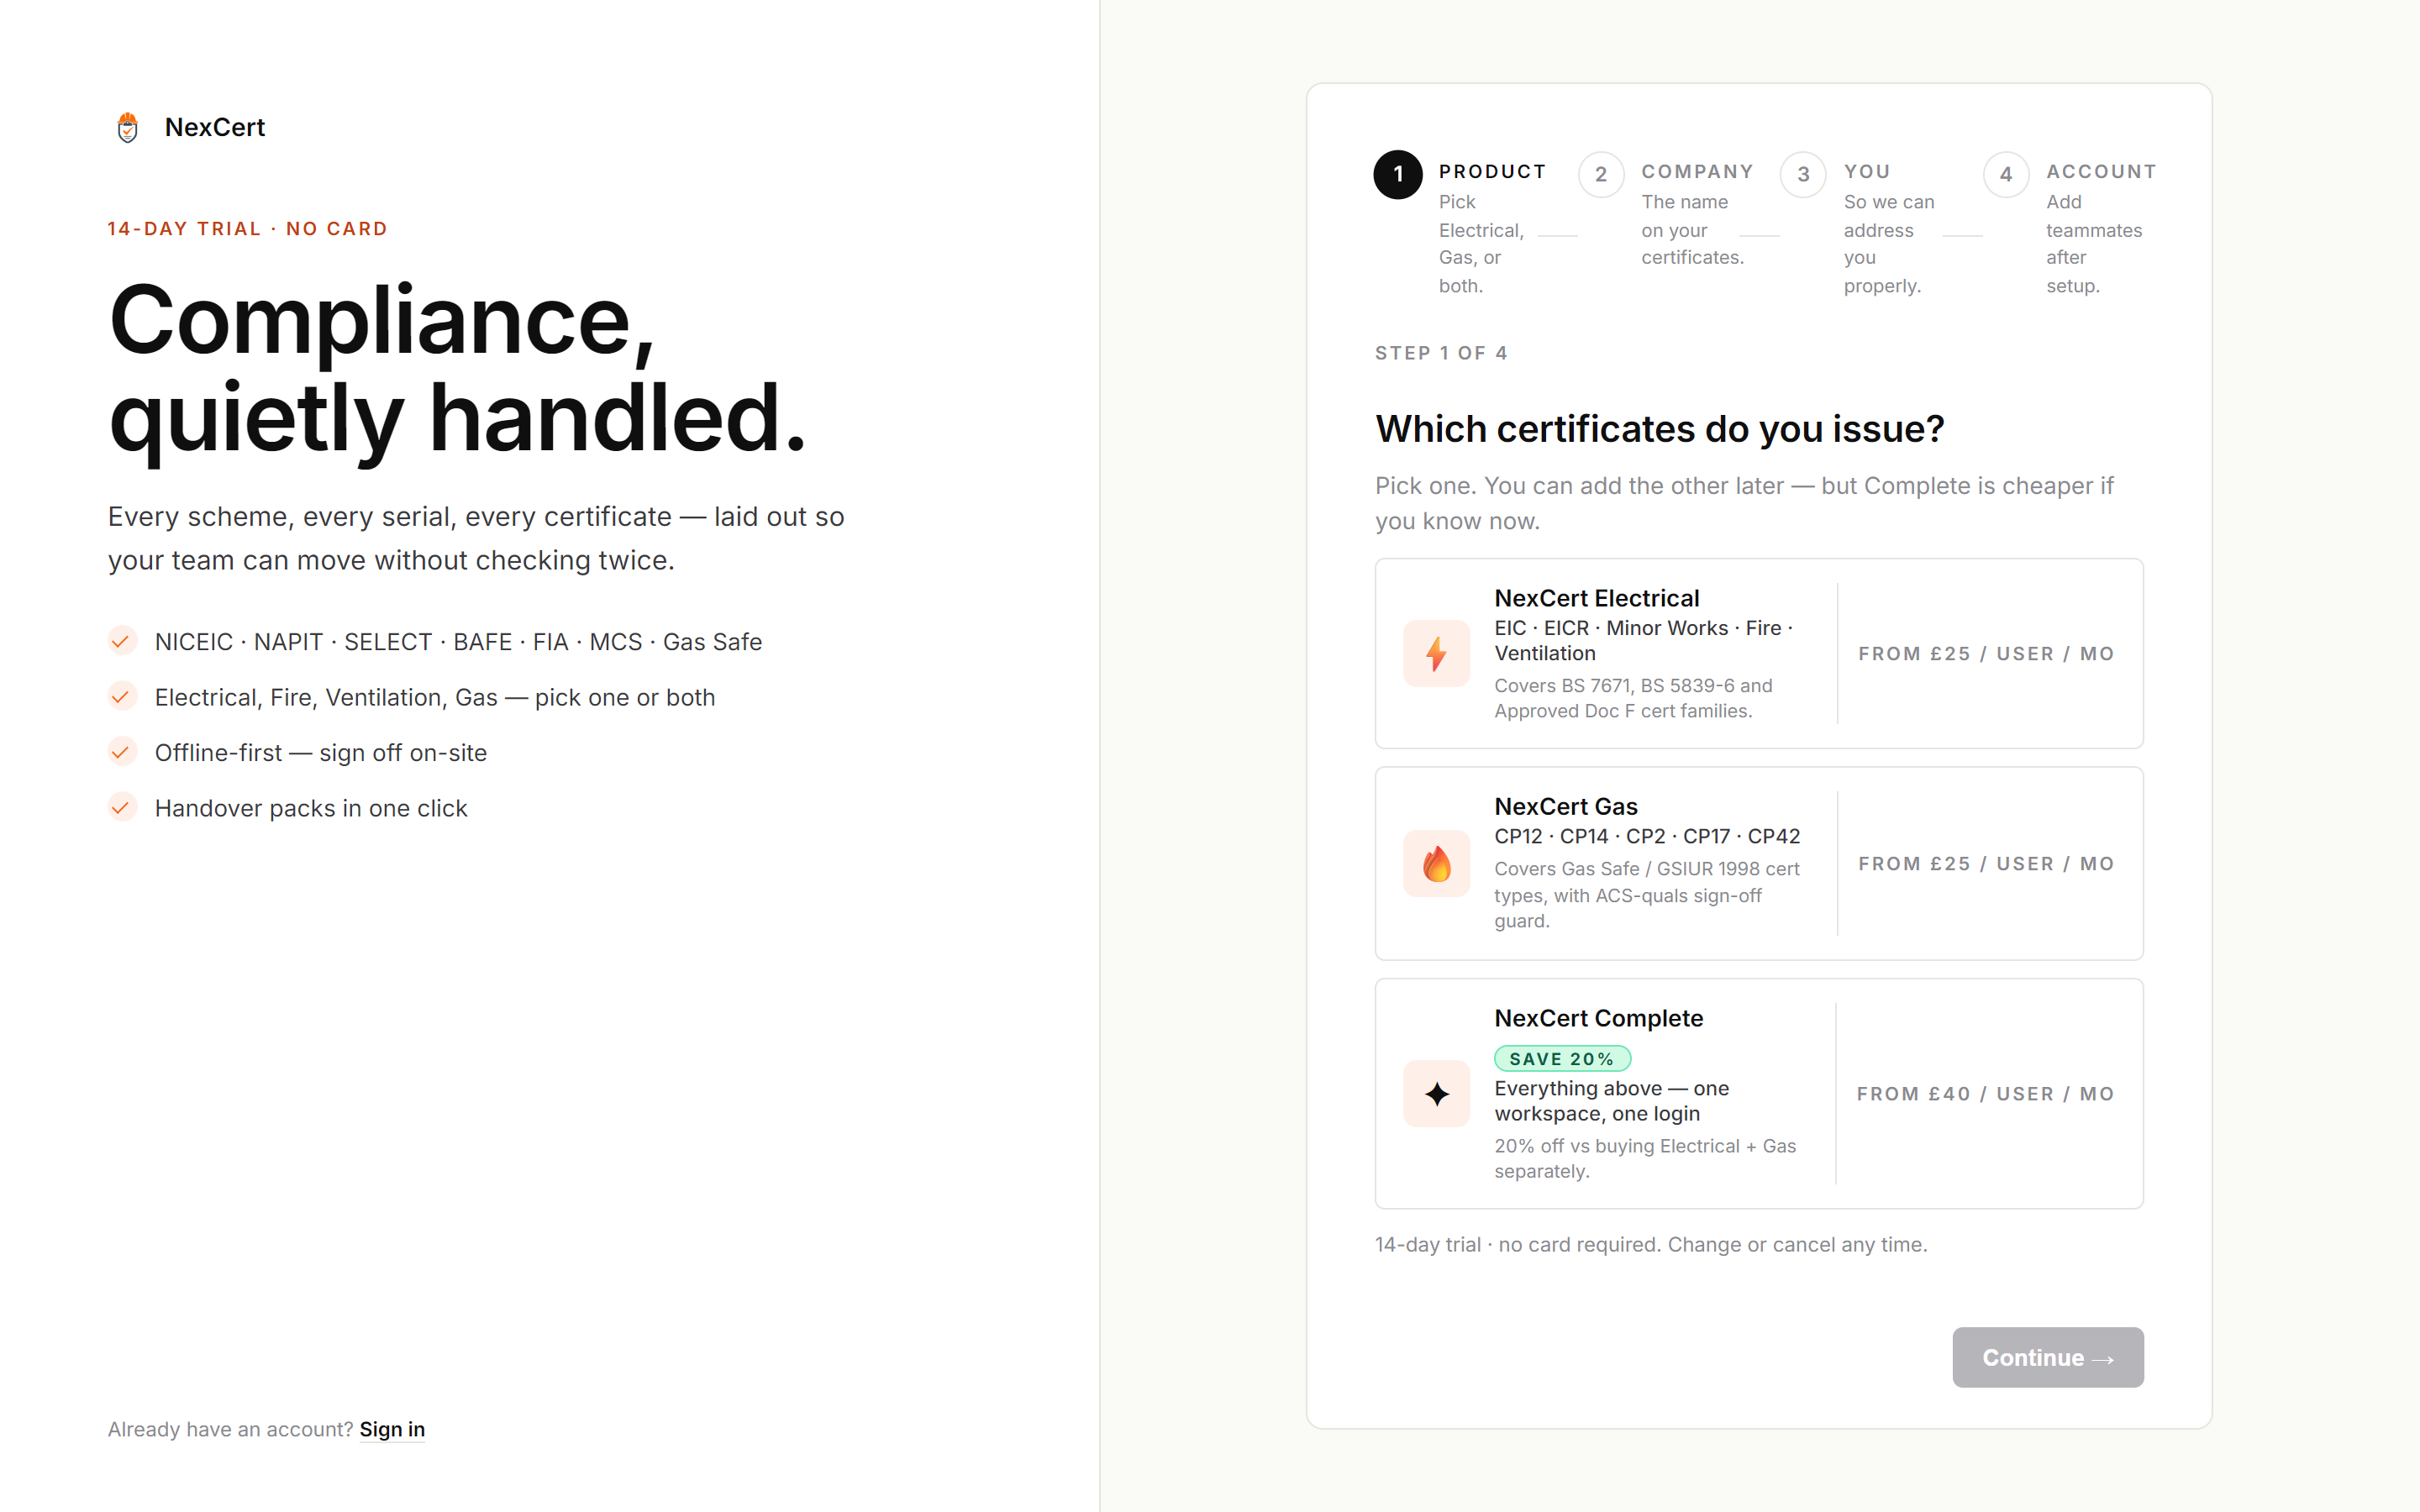This screenshot has width=2420, height=1512.
Task: Click the lightning bolt Electrical icon
Action: click(1436, 653)
